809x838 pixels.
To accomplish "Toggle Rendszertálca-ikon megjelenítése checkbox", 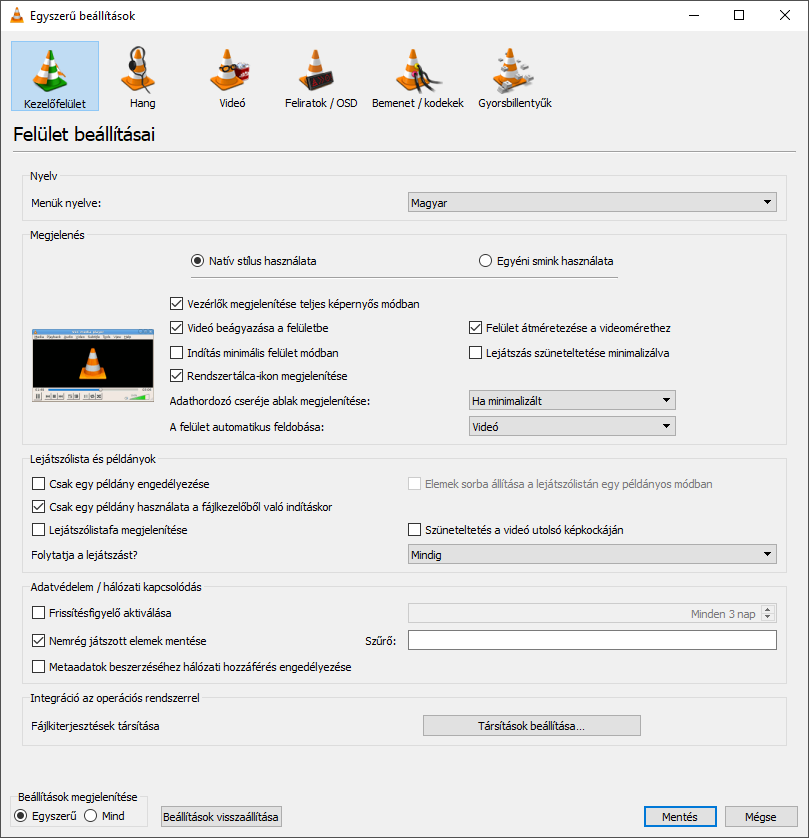I will pos(176,376).
